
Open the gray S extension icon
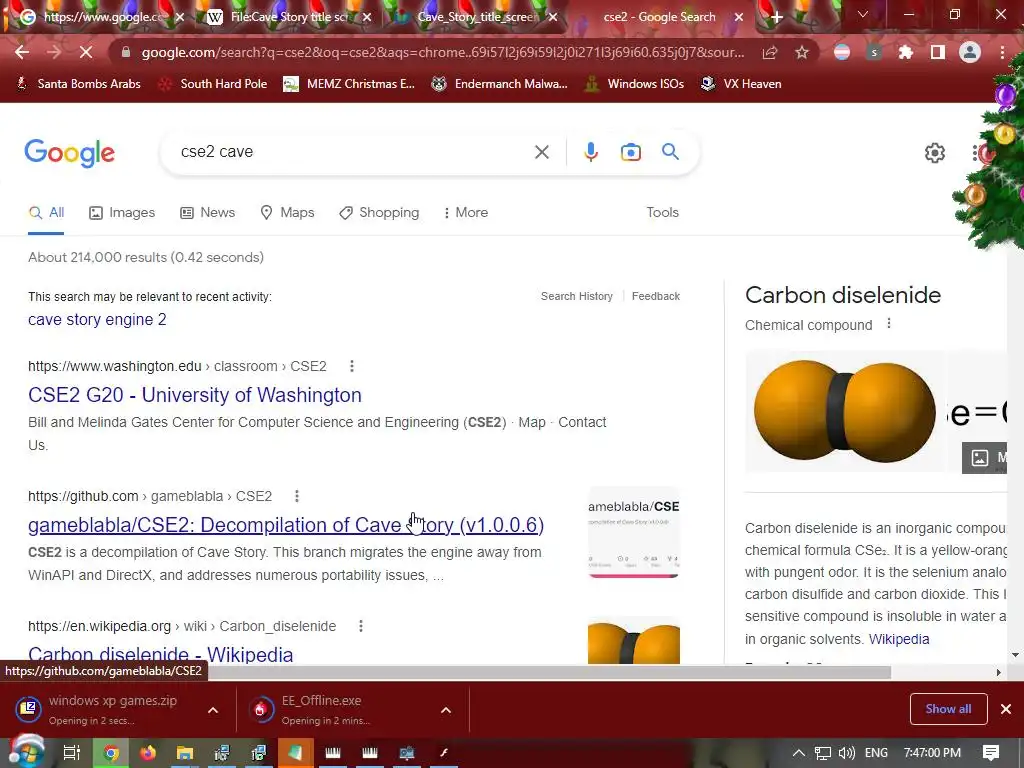pyautogui.click(x=874, y=52)
